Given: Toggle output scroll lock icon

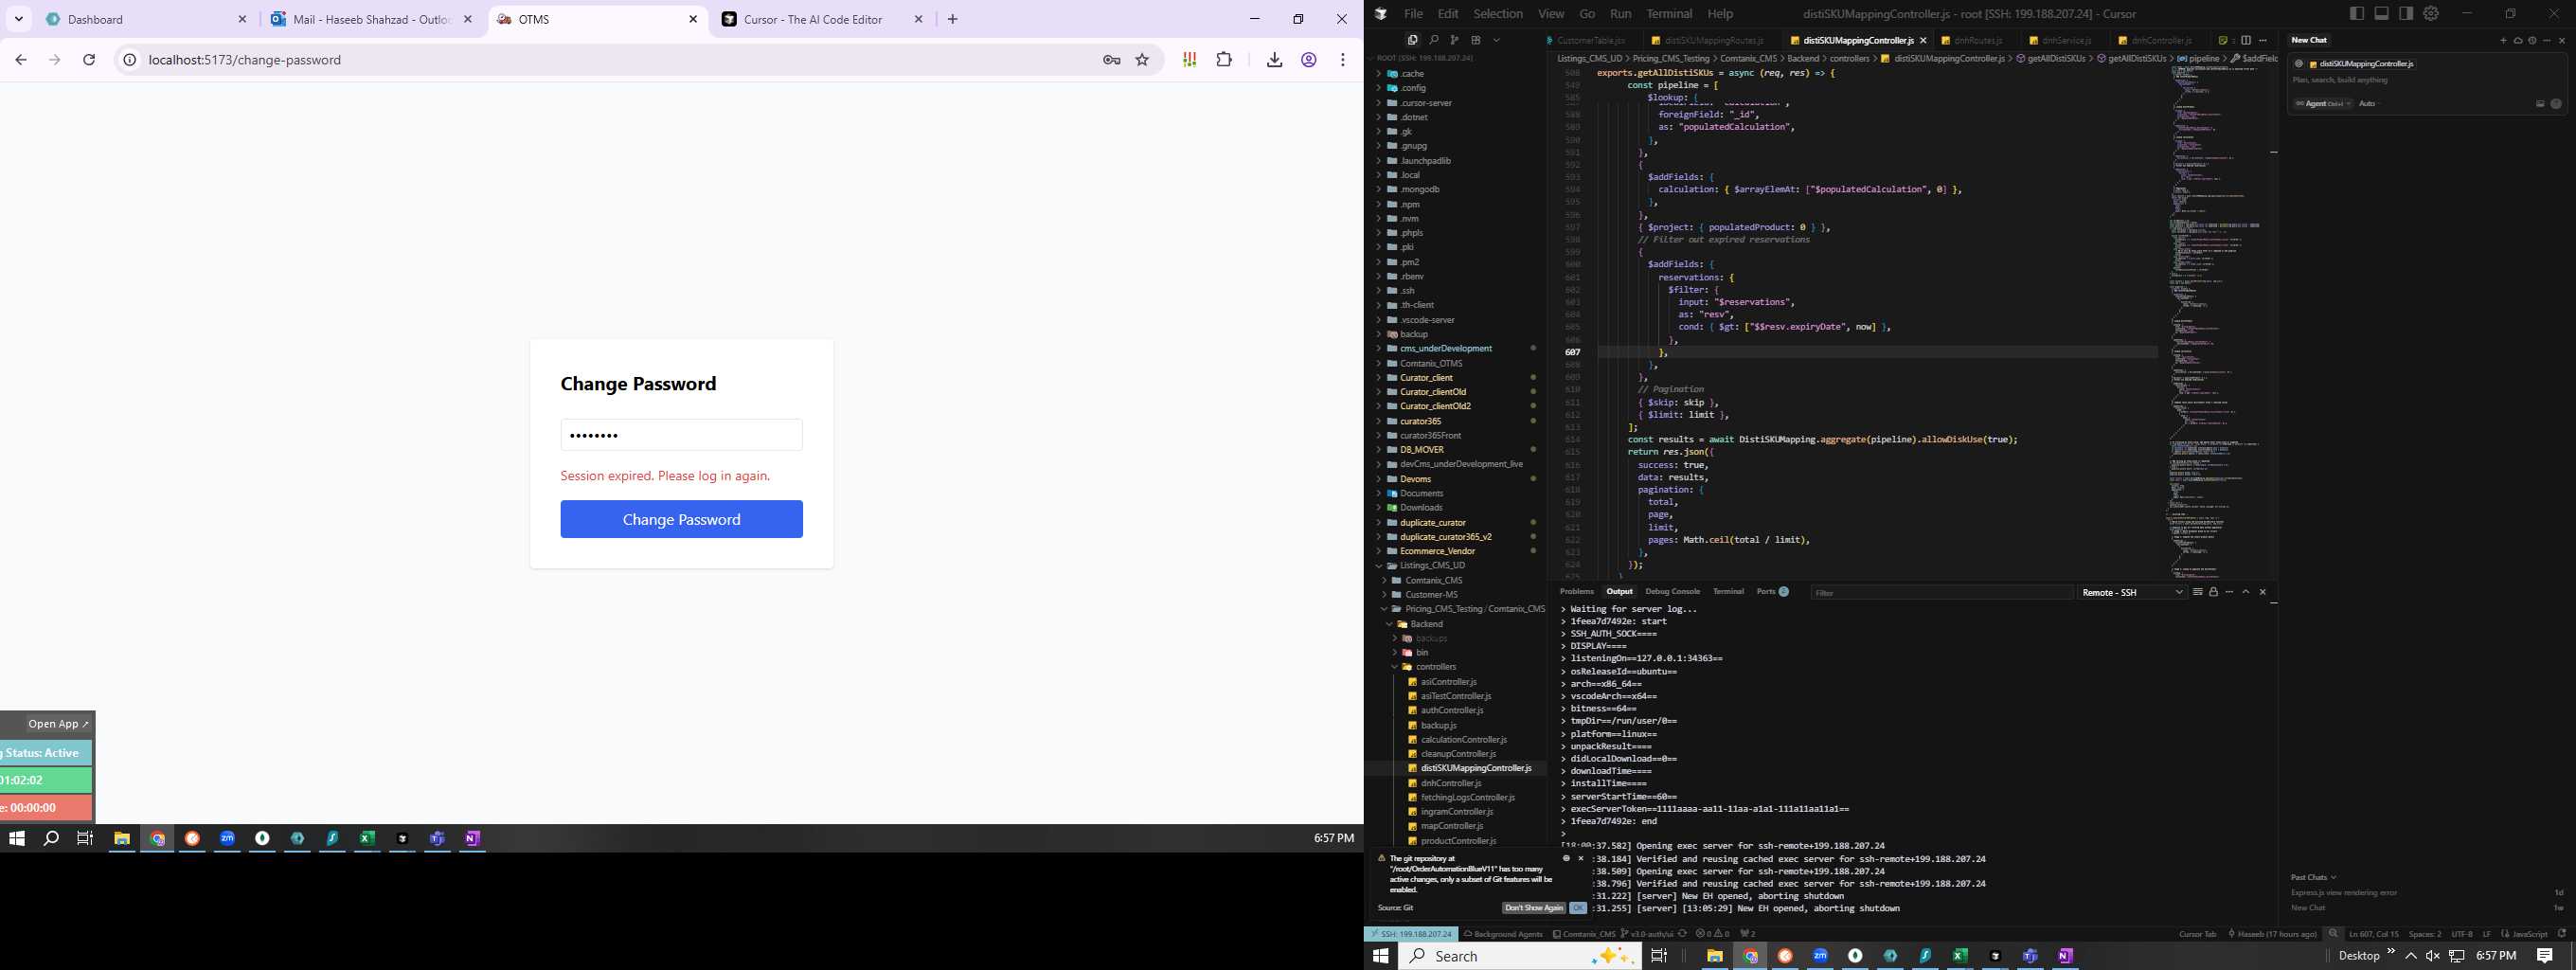Looking at the screenshot, I should pyautogui.click(x=2213, y=592).
